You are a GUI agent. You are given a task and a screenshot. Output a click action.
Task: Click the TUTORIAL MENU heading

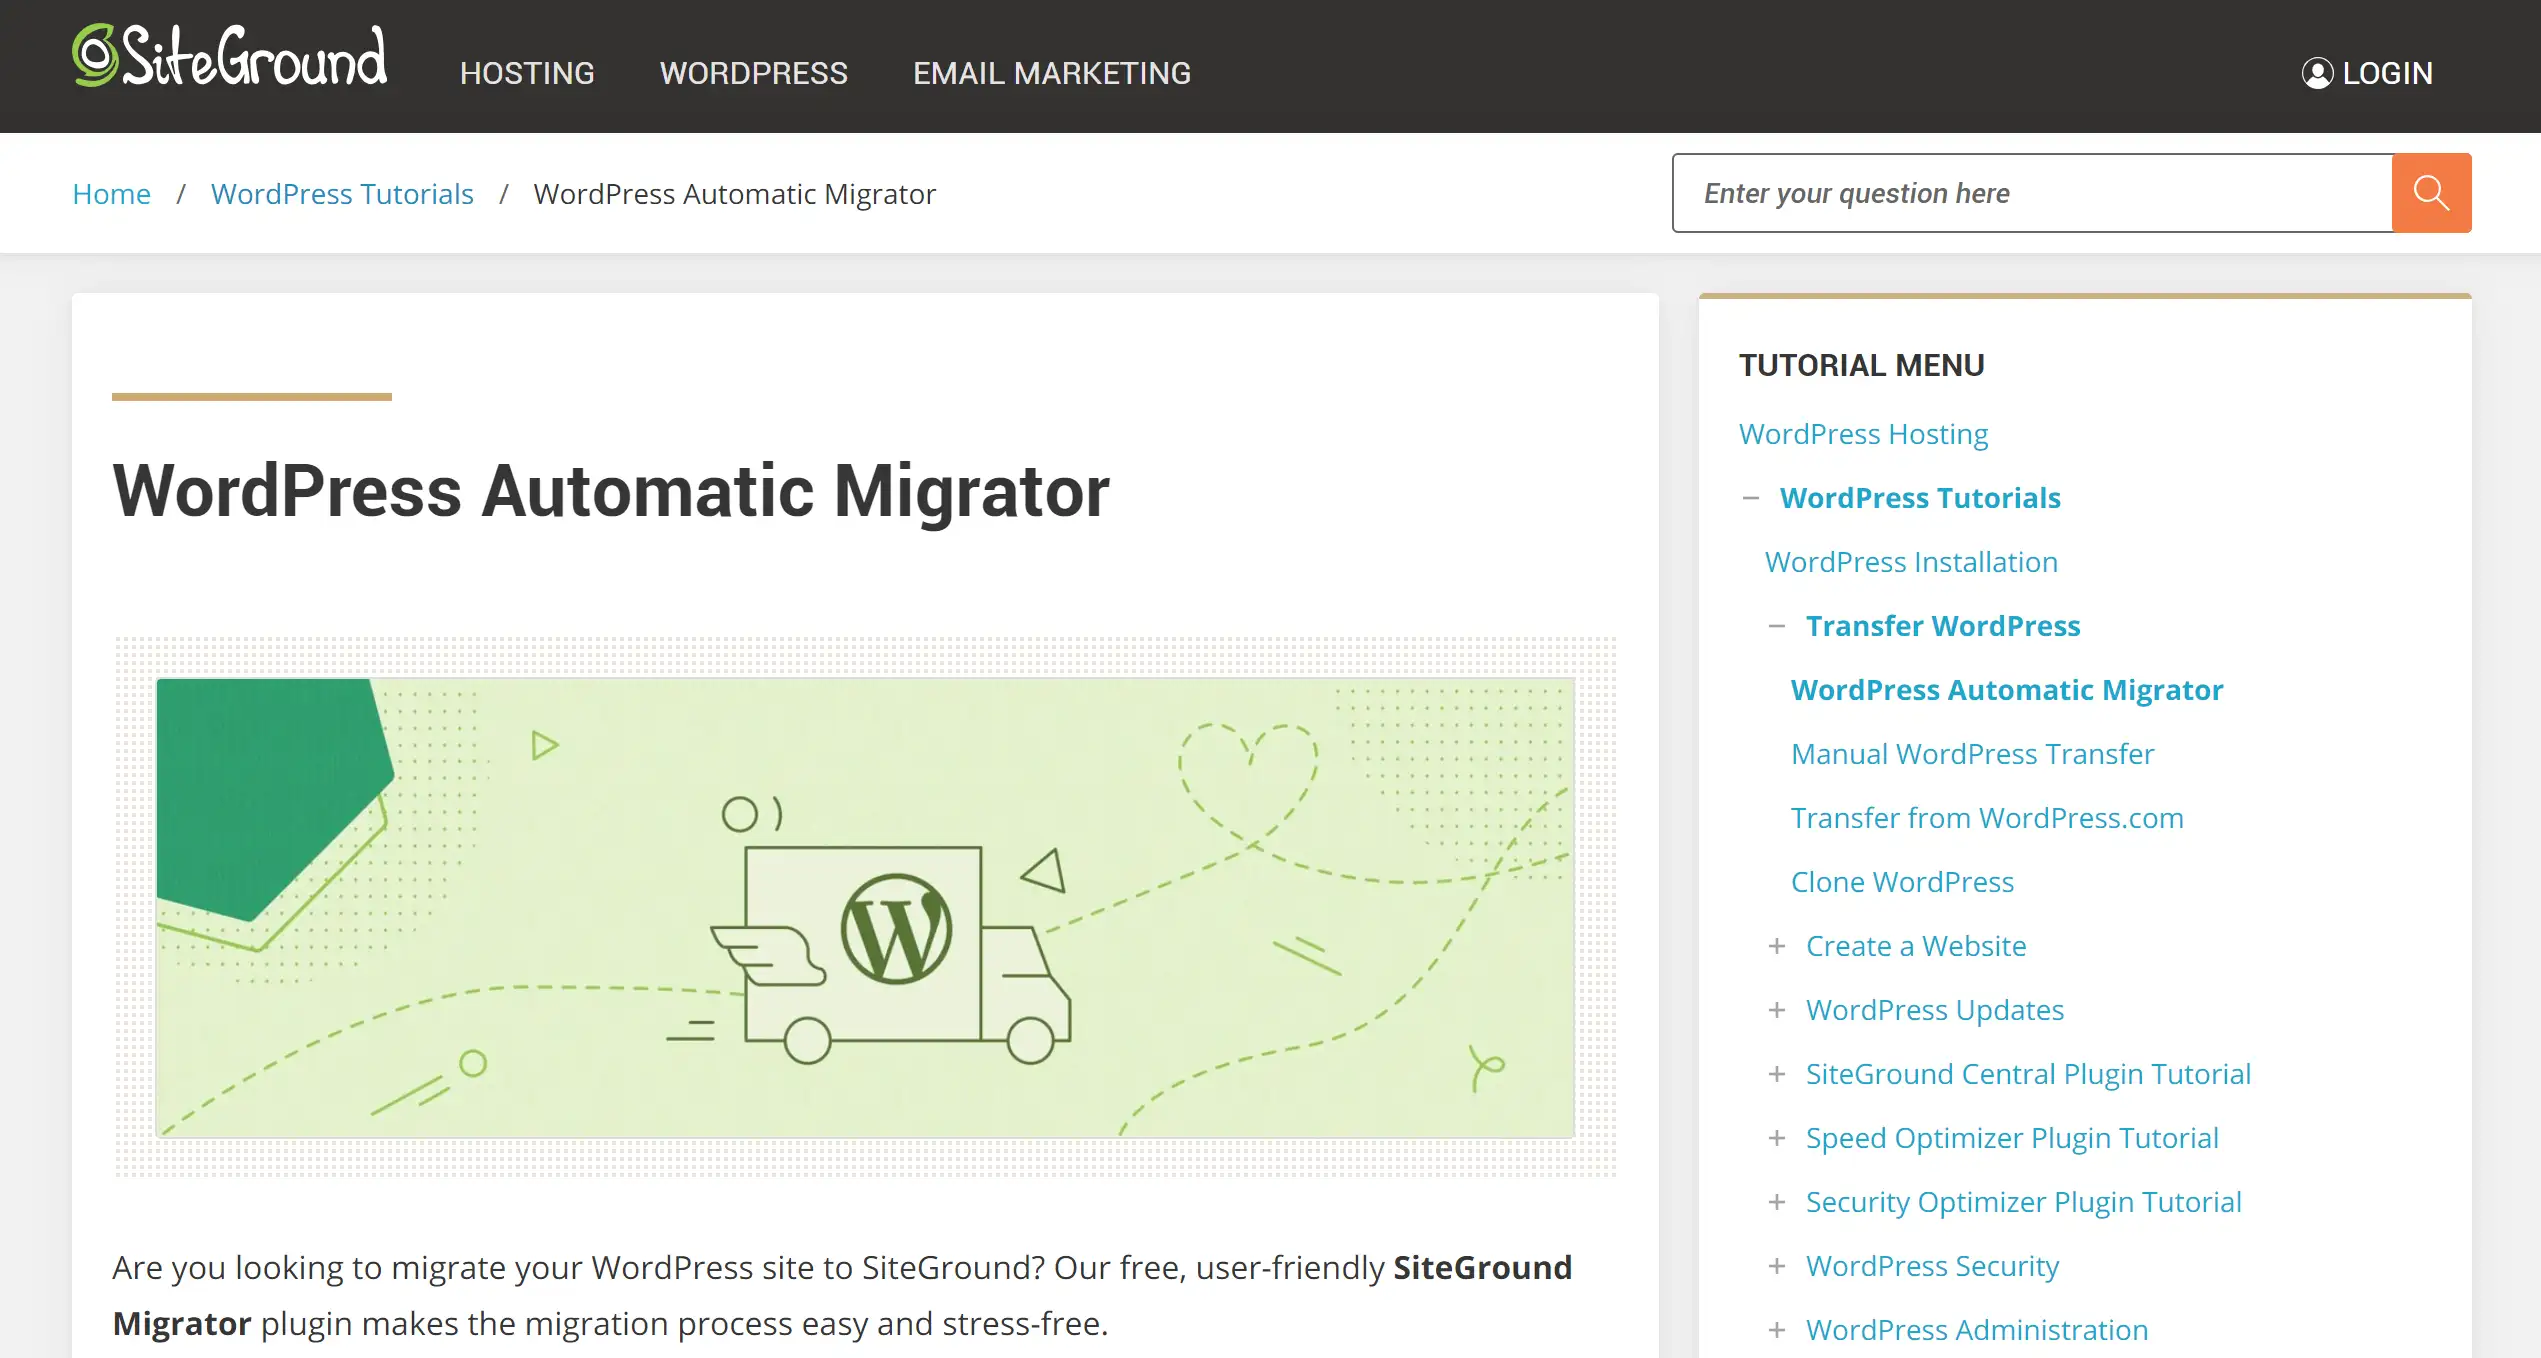(1861, 365)
